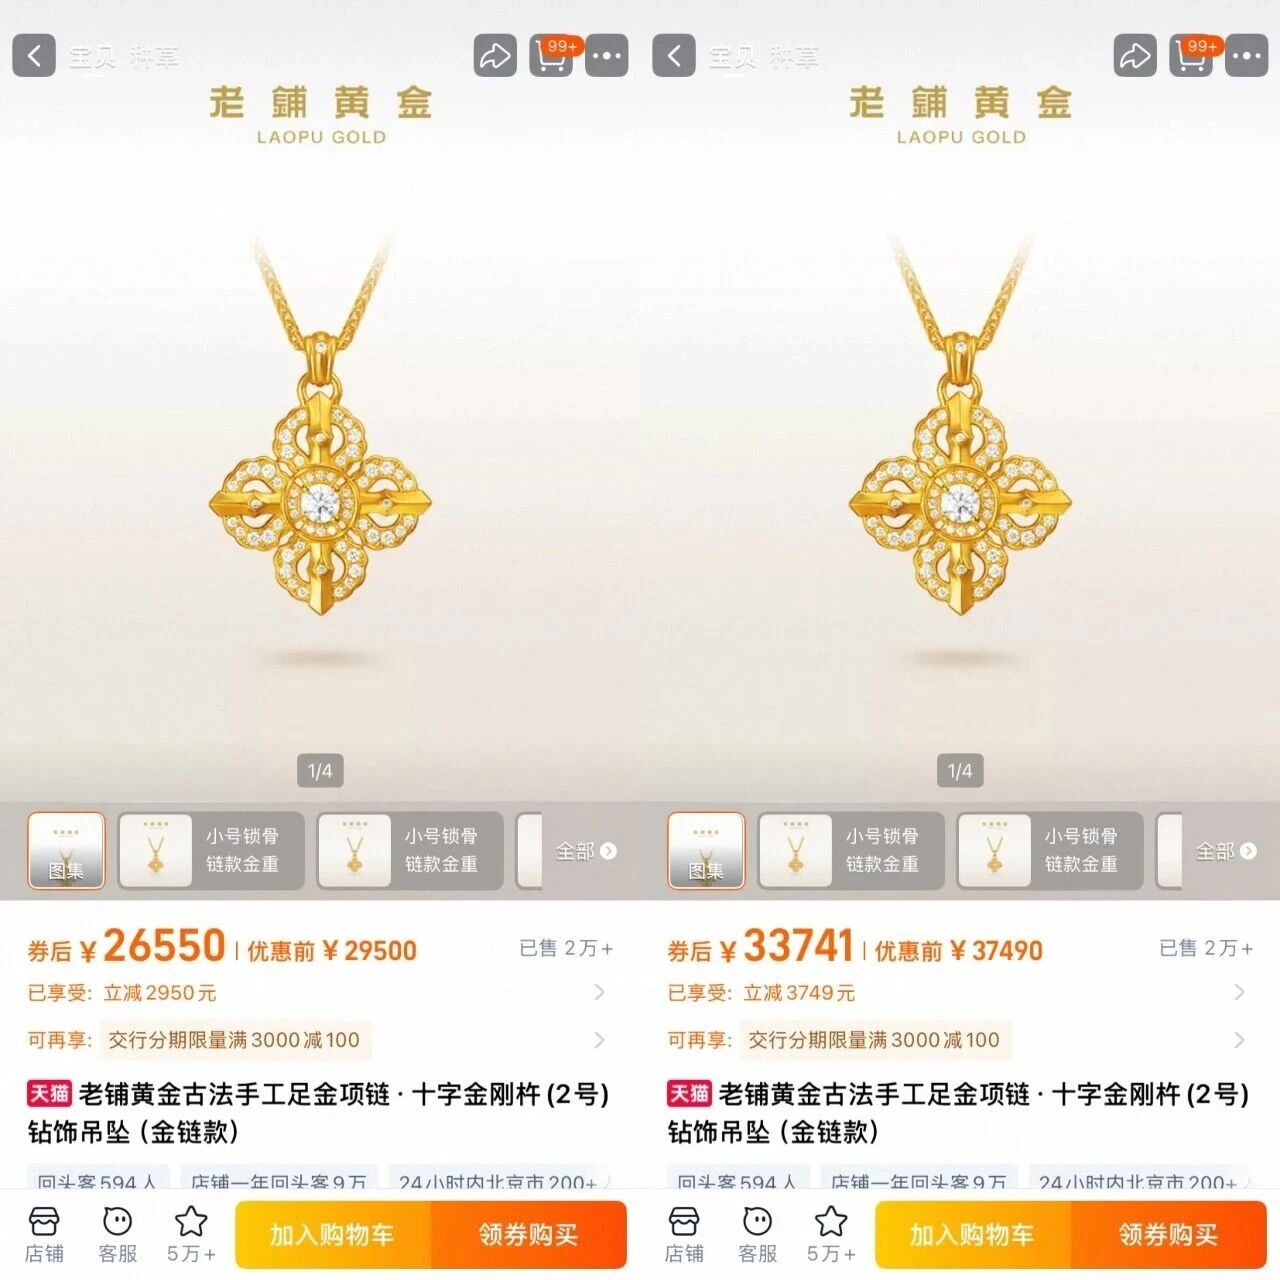The image size is (1280, 1280).
Task: Open shopping cart in left screenshot
Action: [x=551, y=56]
